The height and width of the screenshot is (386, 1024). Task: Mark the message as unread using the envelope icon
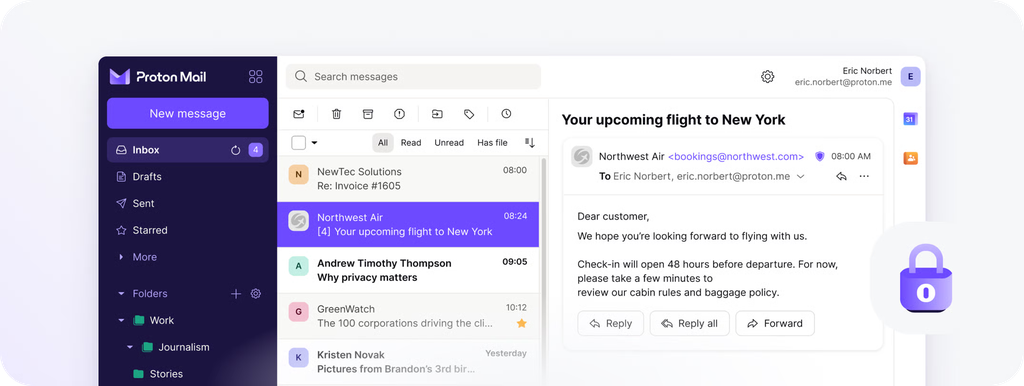pos(298,114)
